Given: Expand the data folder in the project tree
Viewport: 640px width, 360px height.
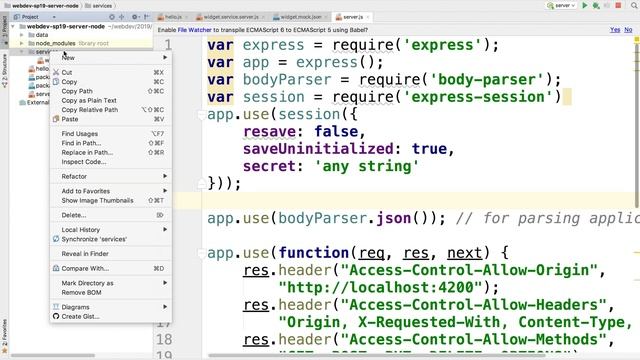Looking at the screenshot, I should coord(22,35).
